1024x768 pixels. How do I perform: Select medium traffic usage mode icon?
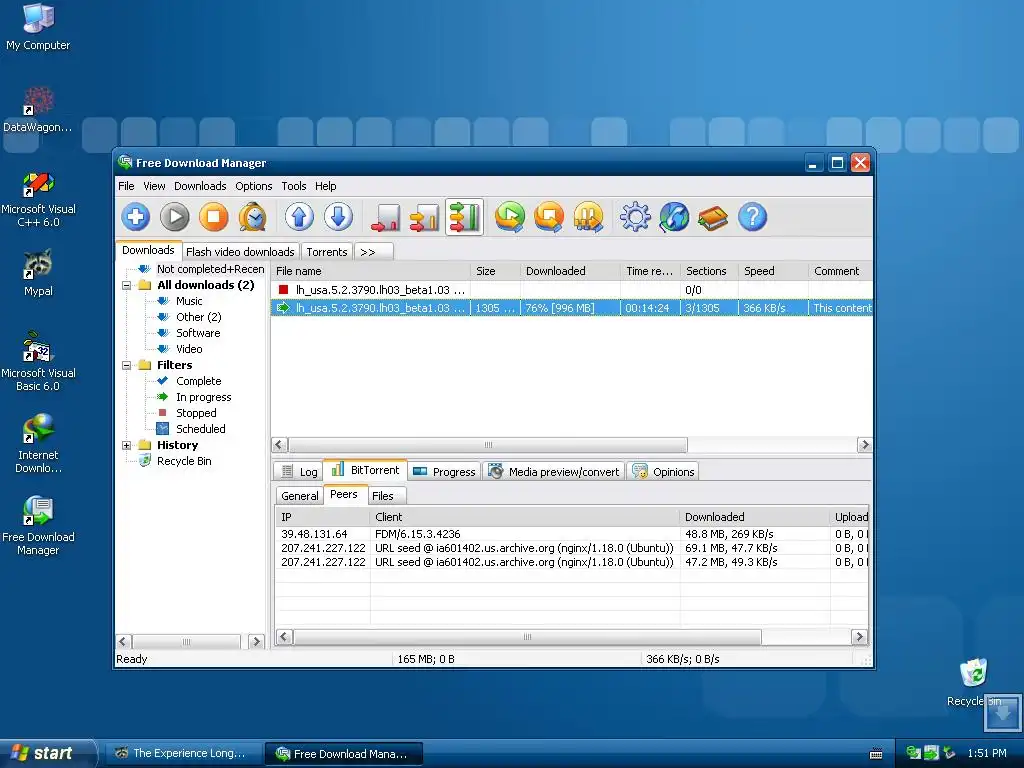coord(424,217)
